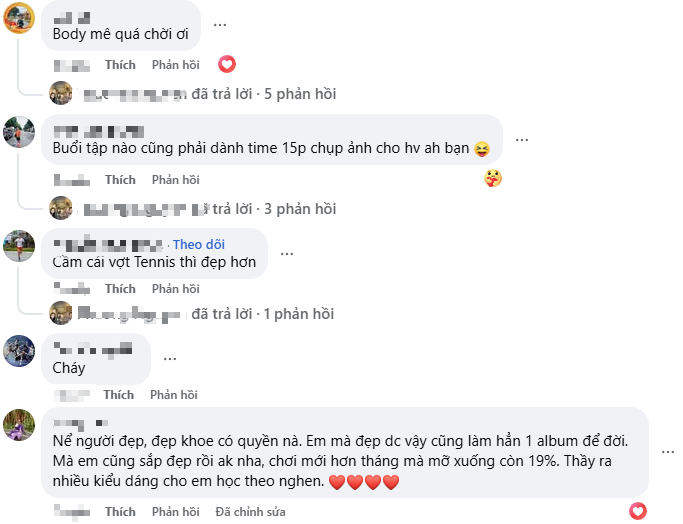Click the emoji reaction under the 15p comment
Image resolution: width=683 pixels, height=524 pixels.
(x=492, y=179)
